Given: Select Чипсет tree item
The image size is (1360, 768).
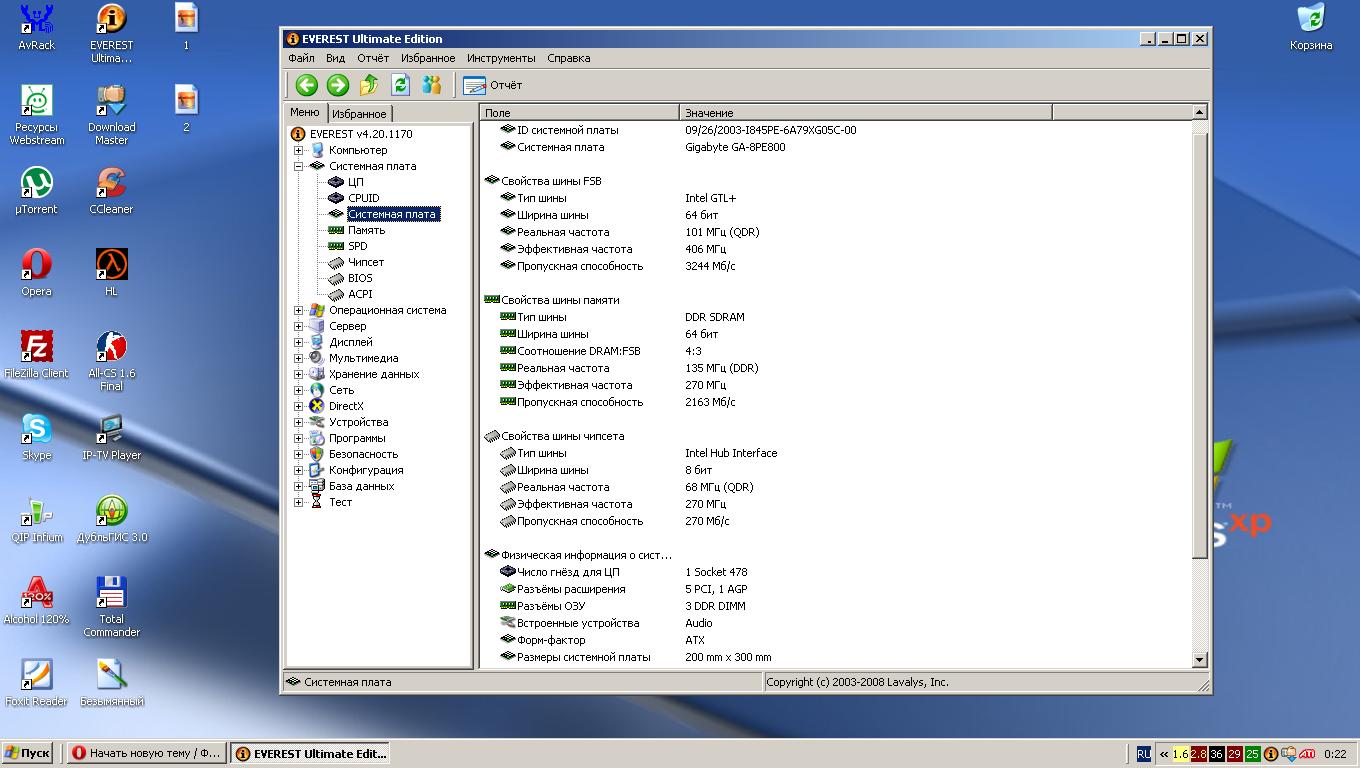Looking at the screenshot, I should [366, 262].
